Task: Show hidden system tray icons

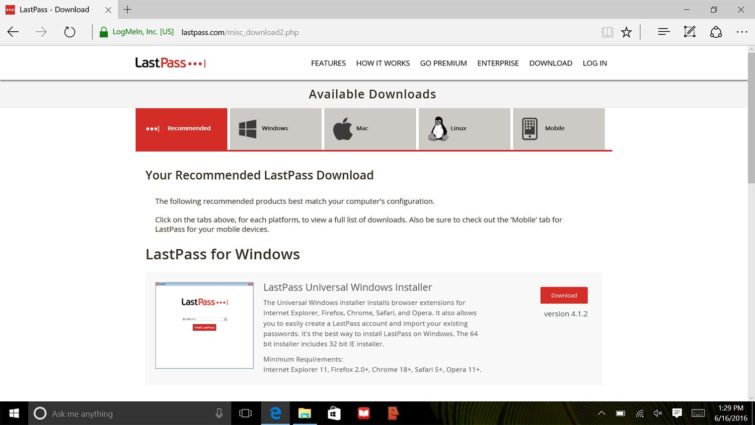Action: pos(601,413)
